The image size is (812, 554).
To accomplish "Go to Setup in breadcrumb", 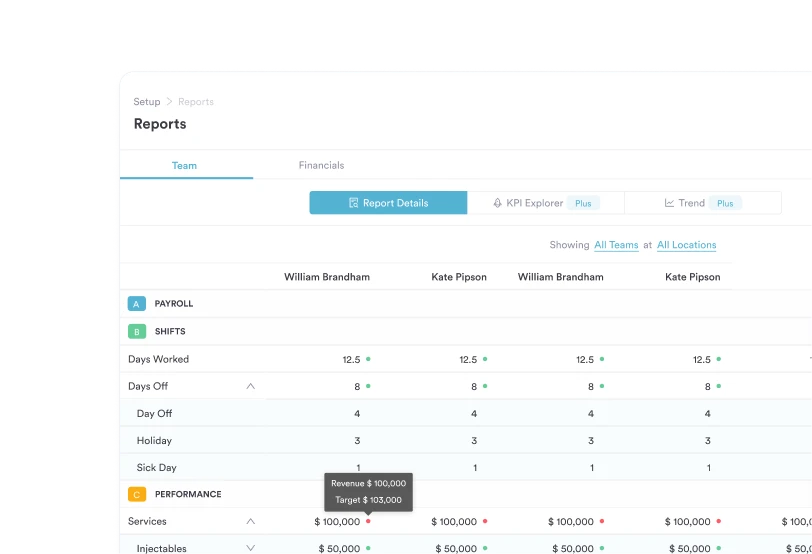I will 147,102.
